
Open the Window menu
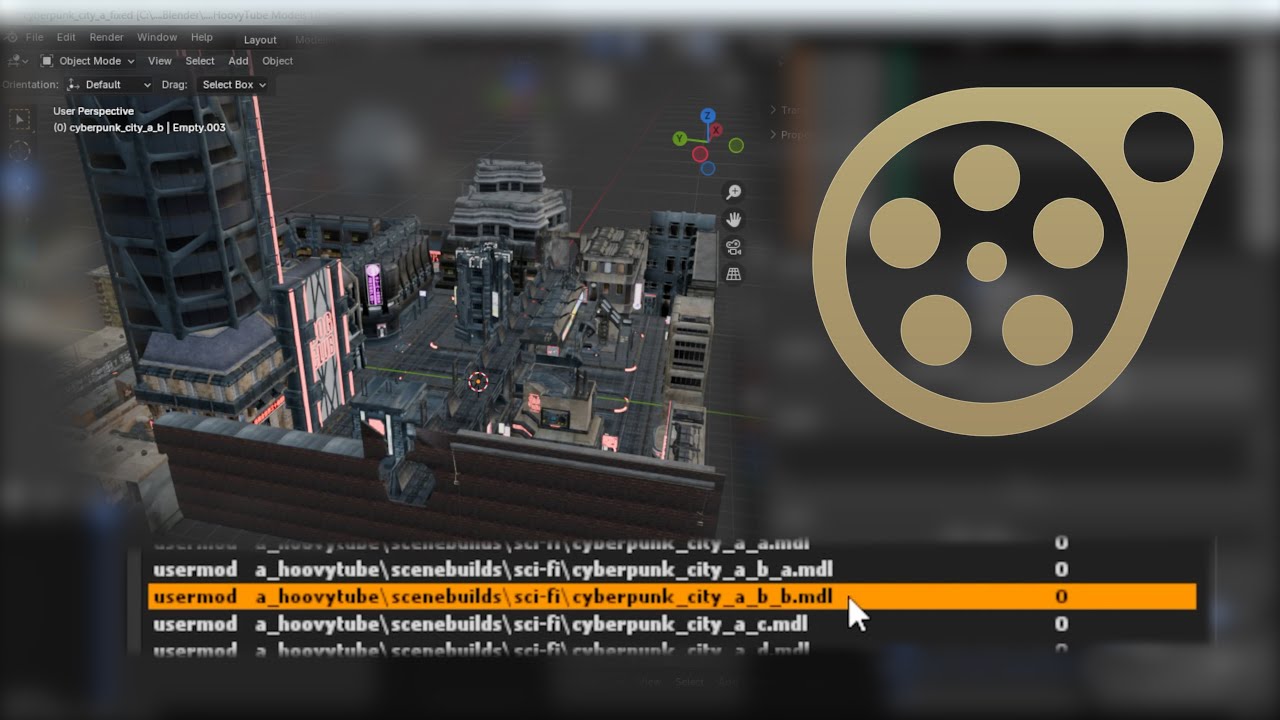point(157,37)
